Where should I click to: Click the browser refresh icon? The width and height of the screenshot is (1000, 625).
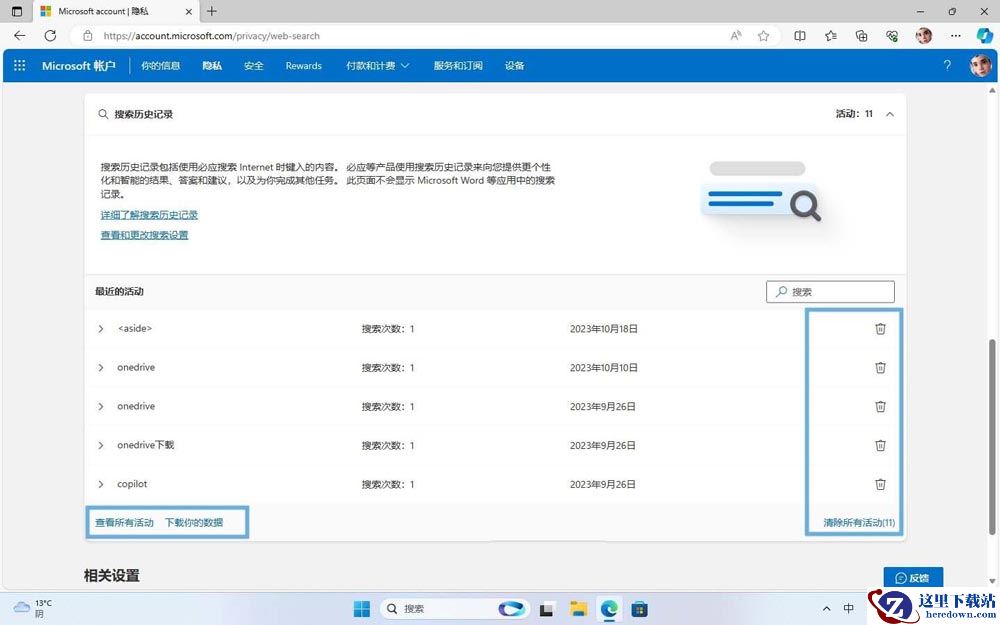pos(50,36)
